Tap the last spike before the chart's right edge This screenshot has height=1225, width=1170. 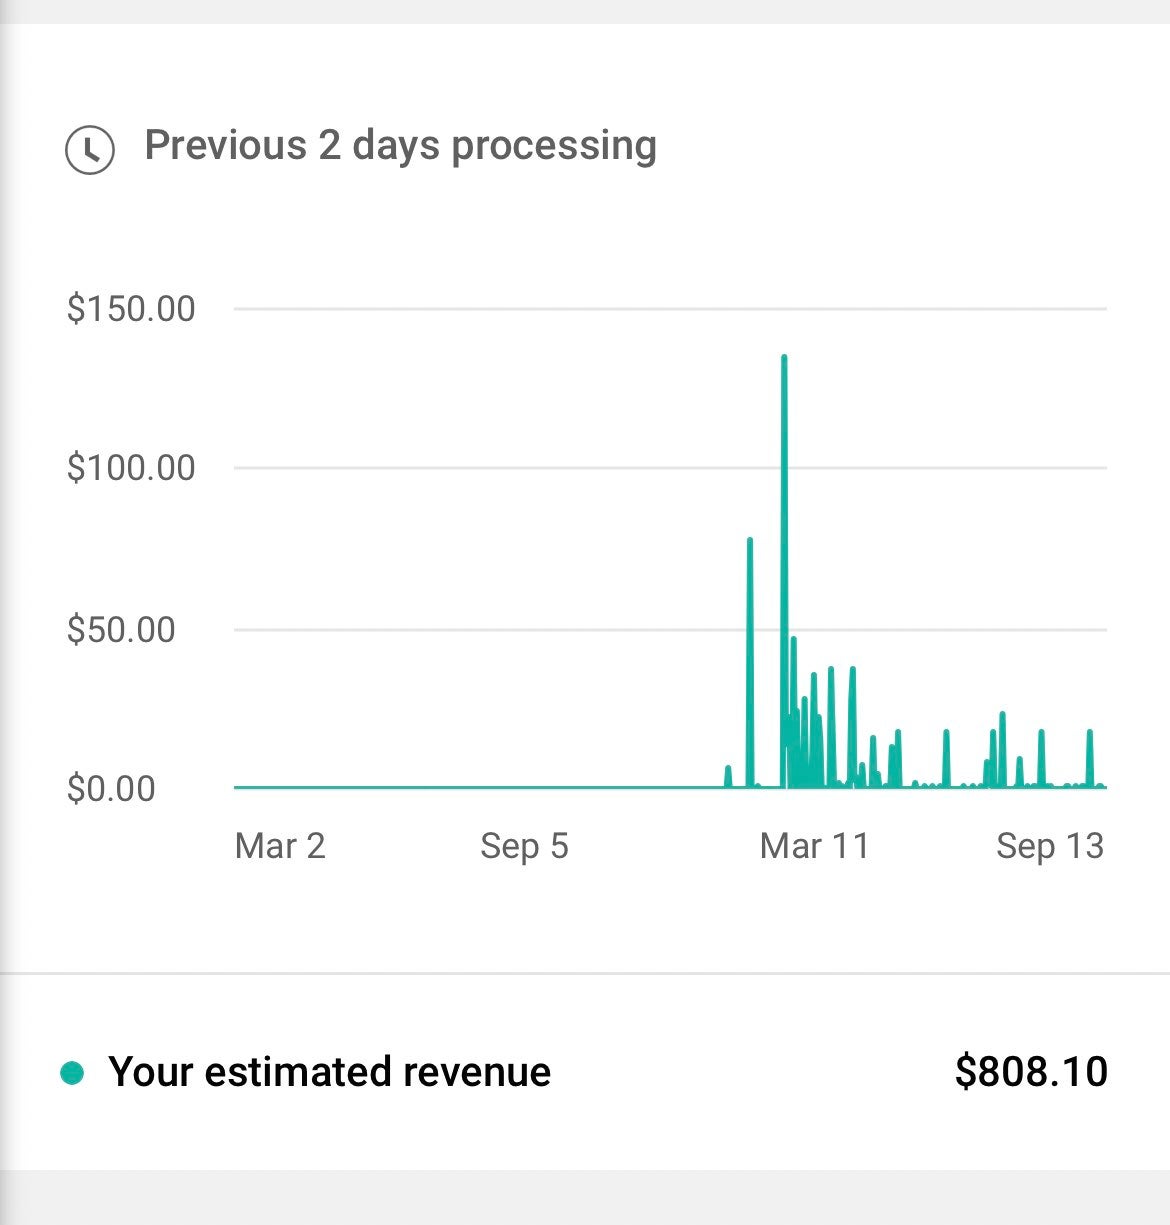pyautogui.click(x=1090, y=733)
